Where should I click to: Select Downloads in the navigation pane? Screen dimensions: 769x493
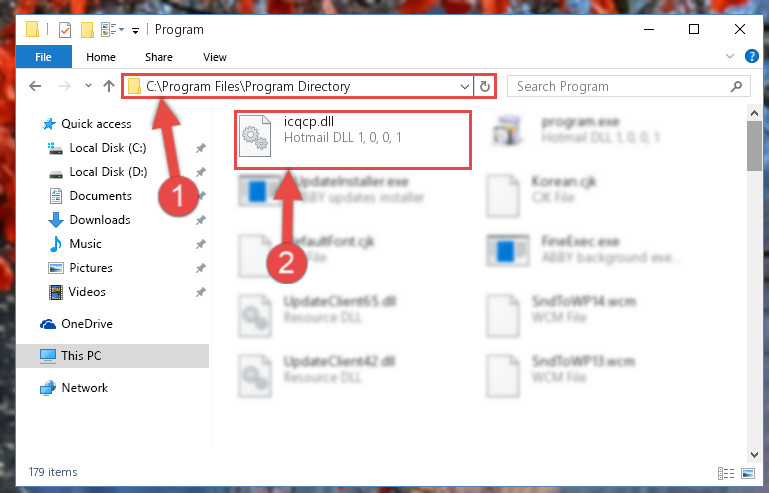pos(100,220)
